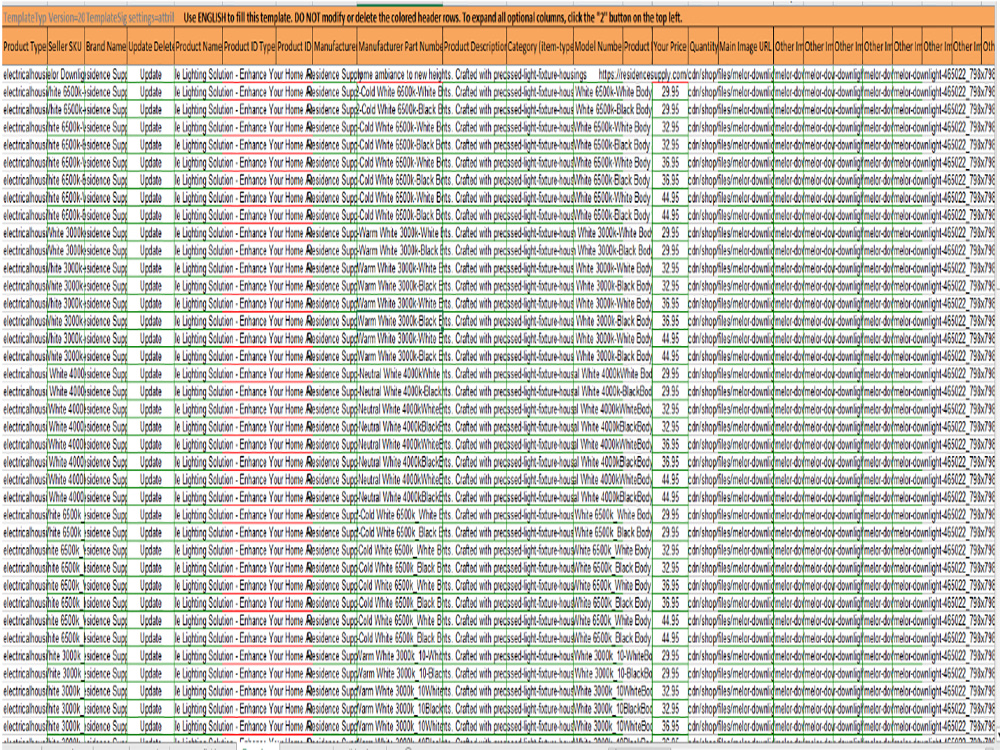The image size is (1000, 750).
Task: Click the 29.95 price for Neutral White 4000k-Black
Action: coord(670,392)
